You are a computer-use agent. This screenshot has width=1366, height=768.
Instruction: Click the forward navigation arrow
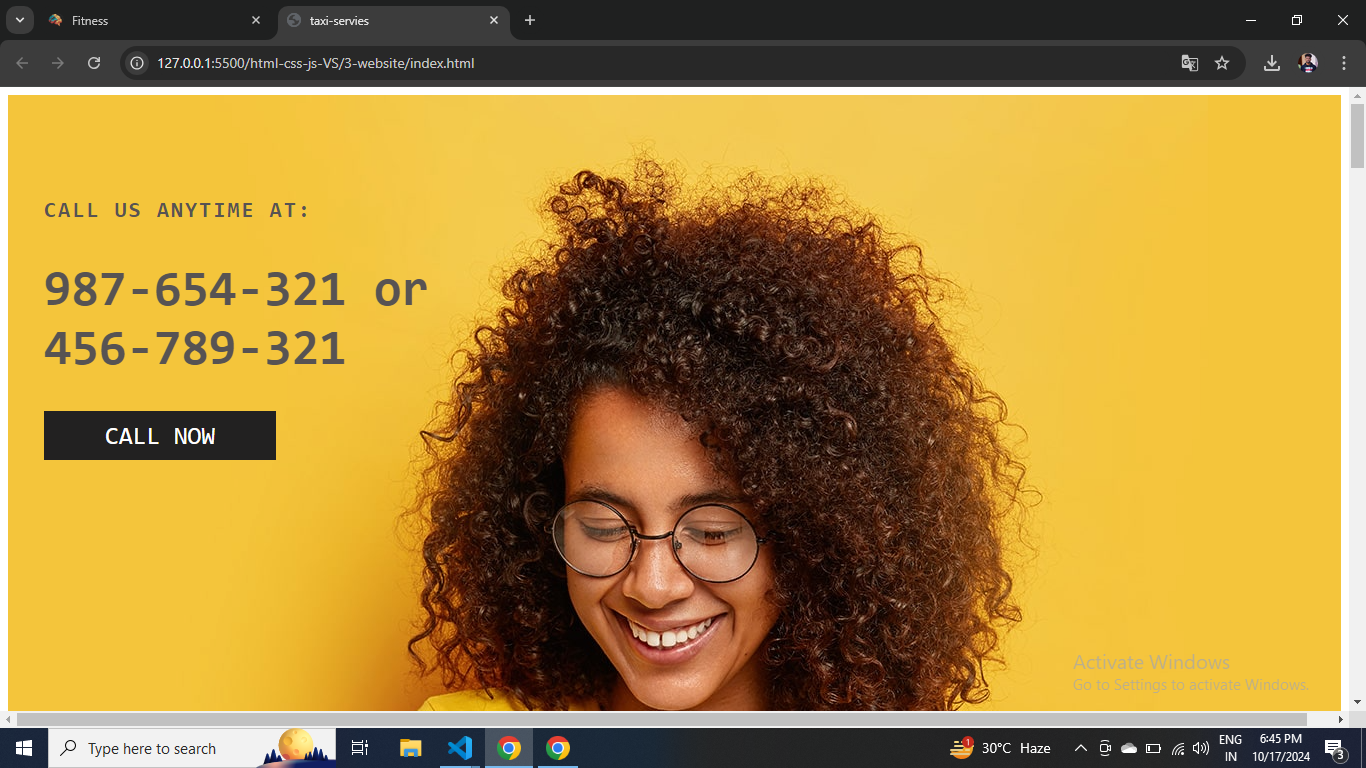tap(58, 63)
